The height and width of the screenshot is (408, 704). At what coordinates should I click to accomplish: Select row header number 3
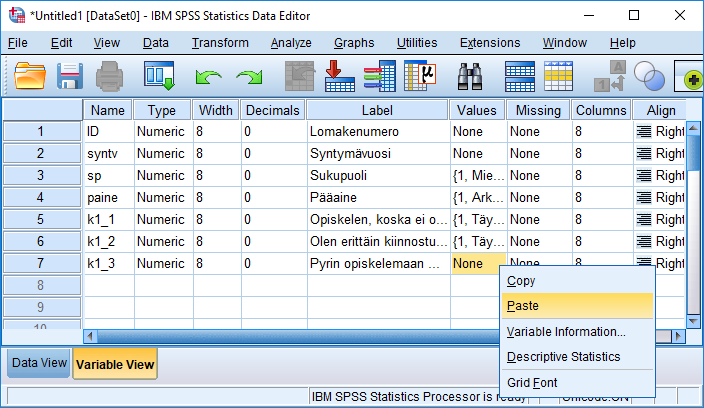[42, 175]
